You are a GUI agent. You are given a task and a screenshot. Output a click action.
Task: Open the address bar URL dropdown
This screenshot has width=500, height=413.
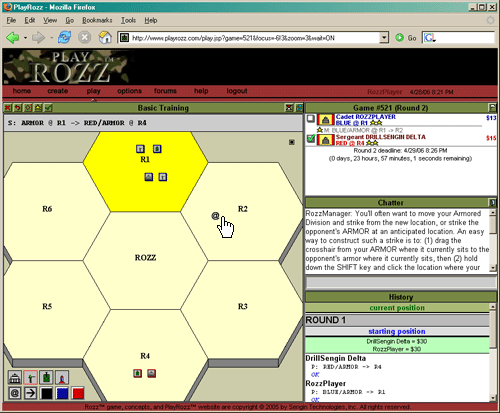click(384, 38)
